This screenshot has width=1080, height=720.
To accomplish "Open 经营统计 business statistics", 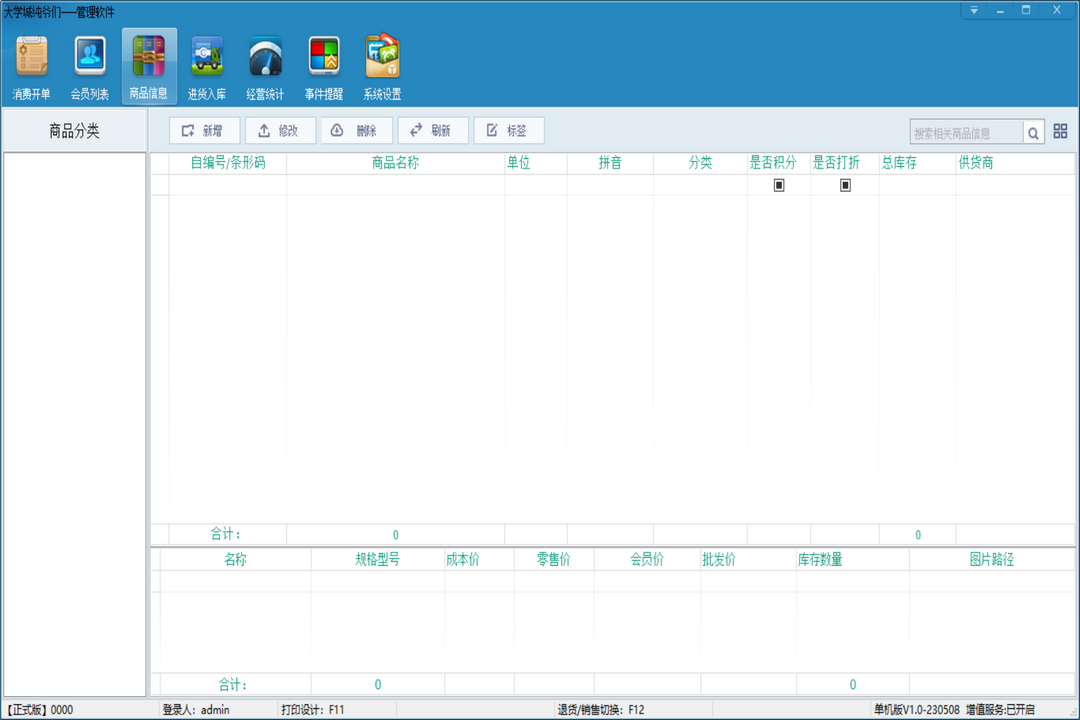I will 265,66.
